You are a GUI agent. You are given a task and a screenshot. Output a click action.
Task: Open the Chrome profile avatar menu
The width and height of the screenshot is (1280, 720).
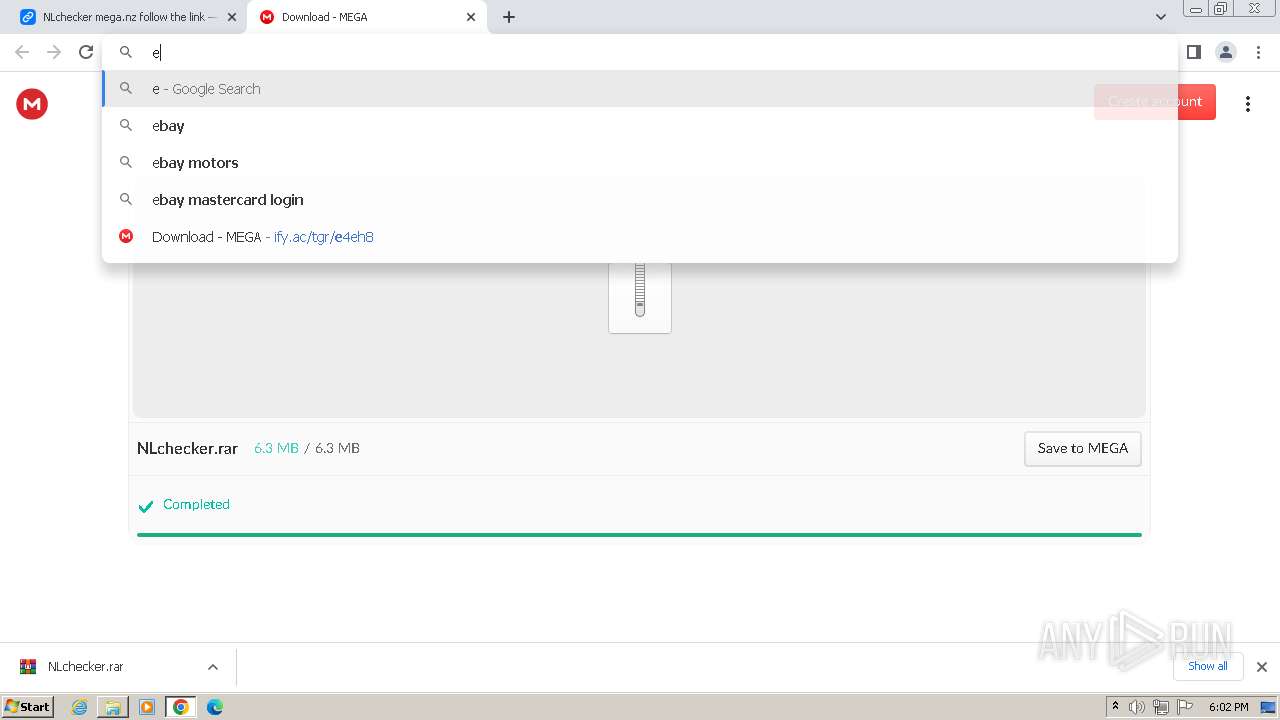click(1225, 52)
